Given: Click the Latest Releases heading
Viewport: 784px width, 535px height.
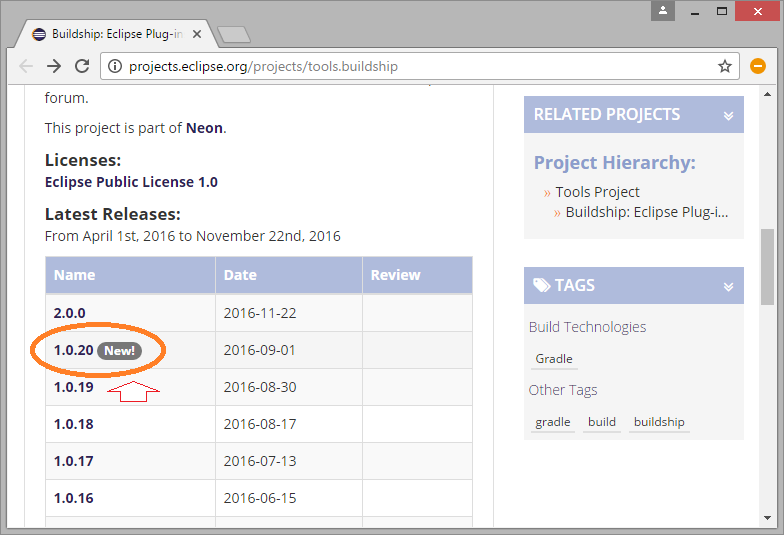Looking at the screenshot, I should coord(113,214).
